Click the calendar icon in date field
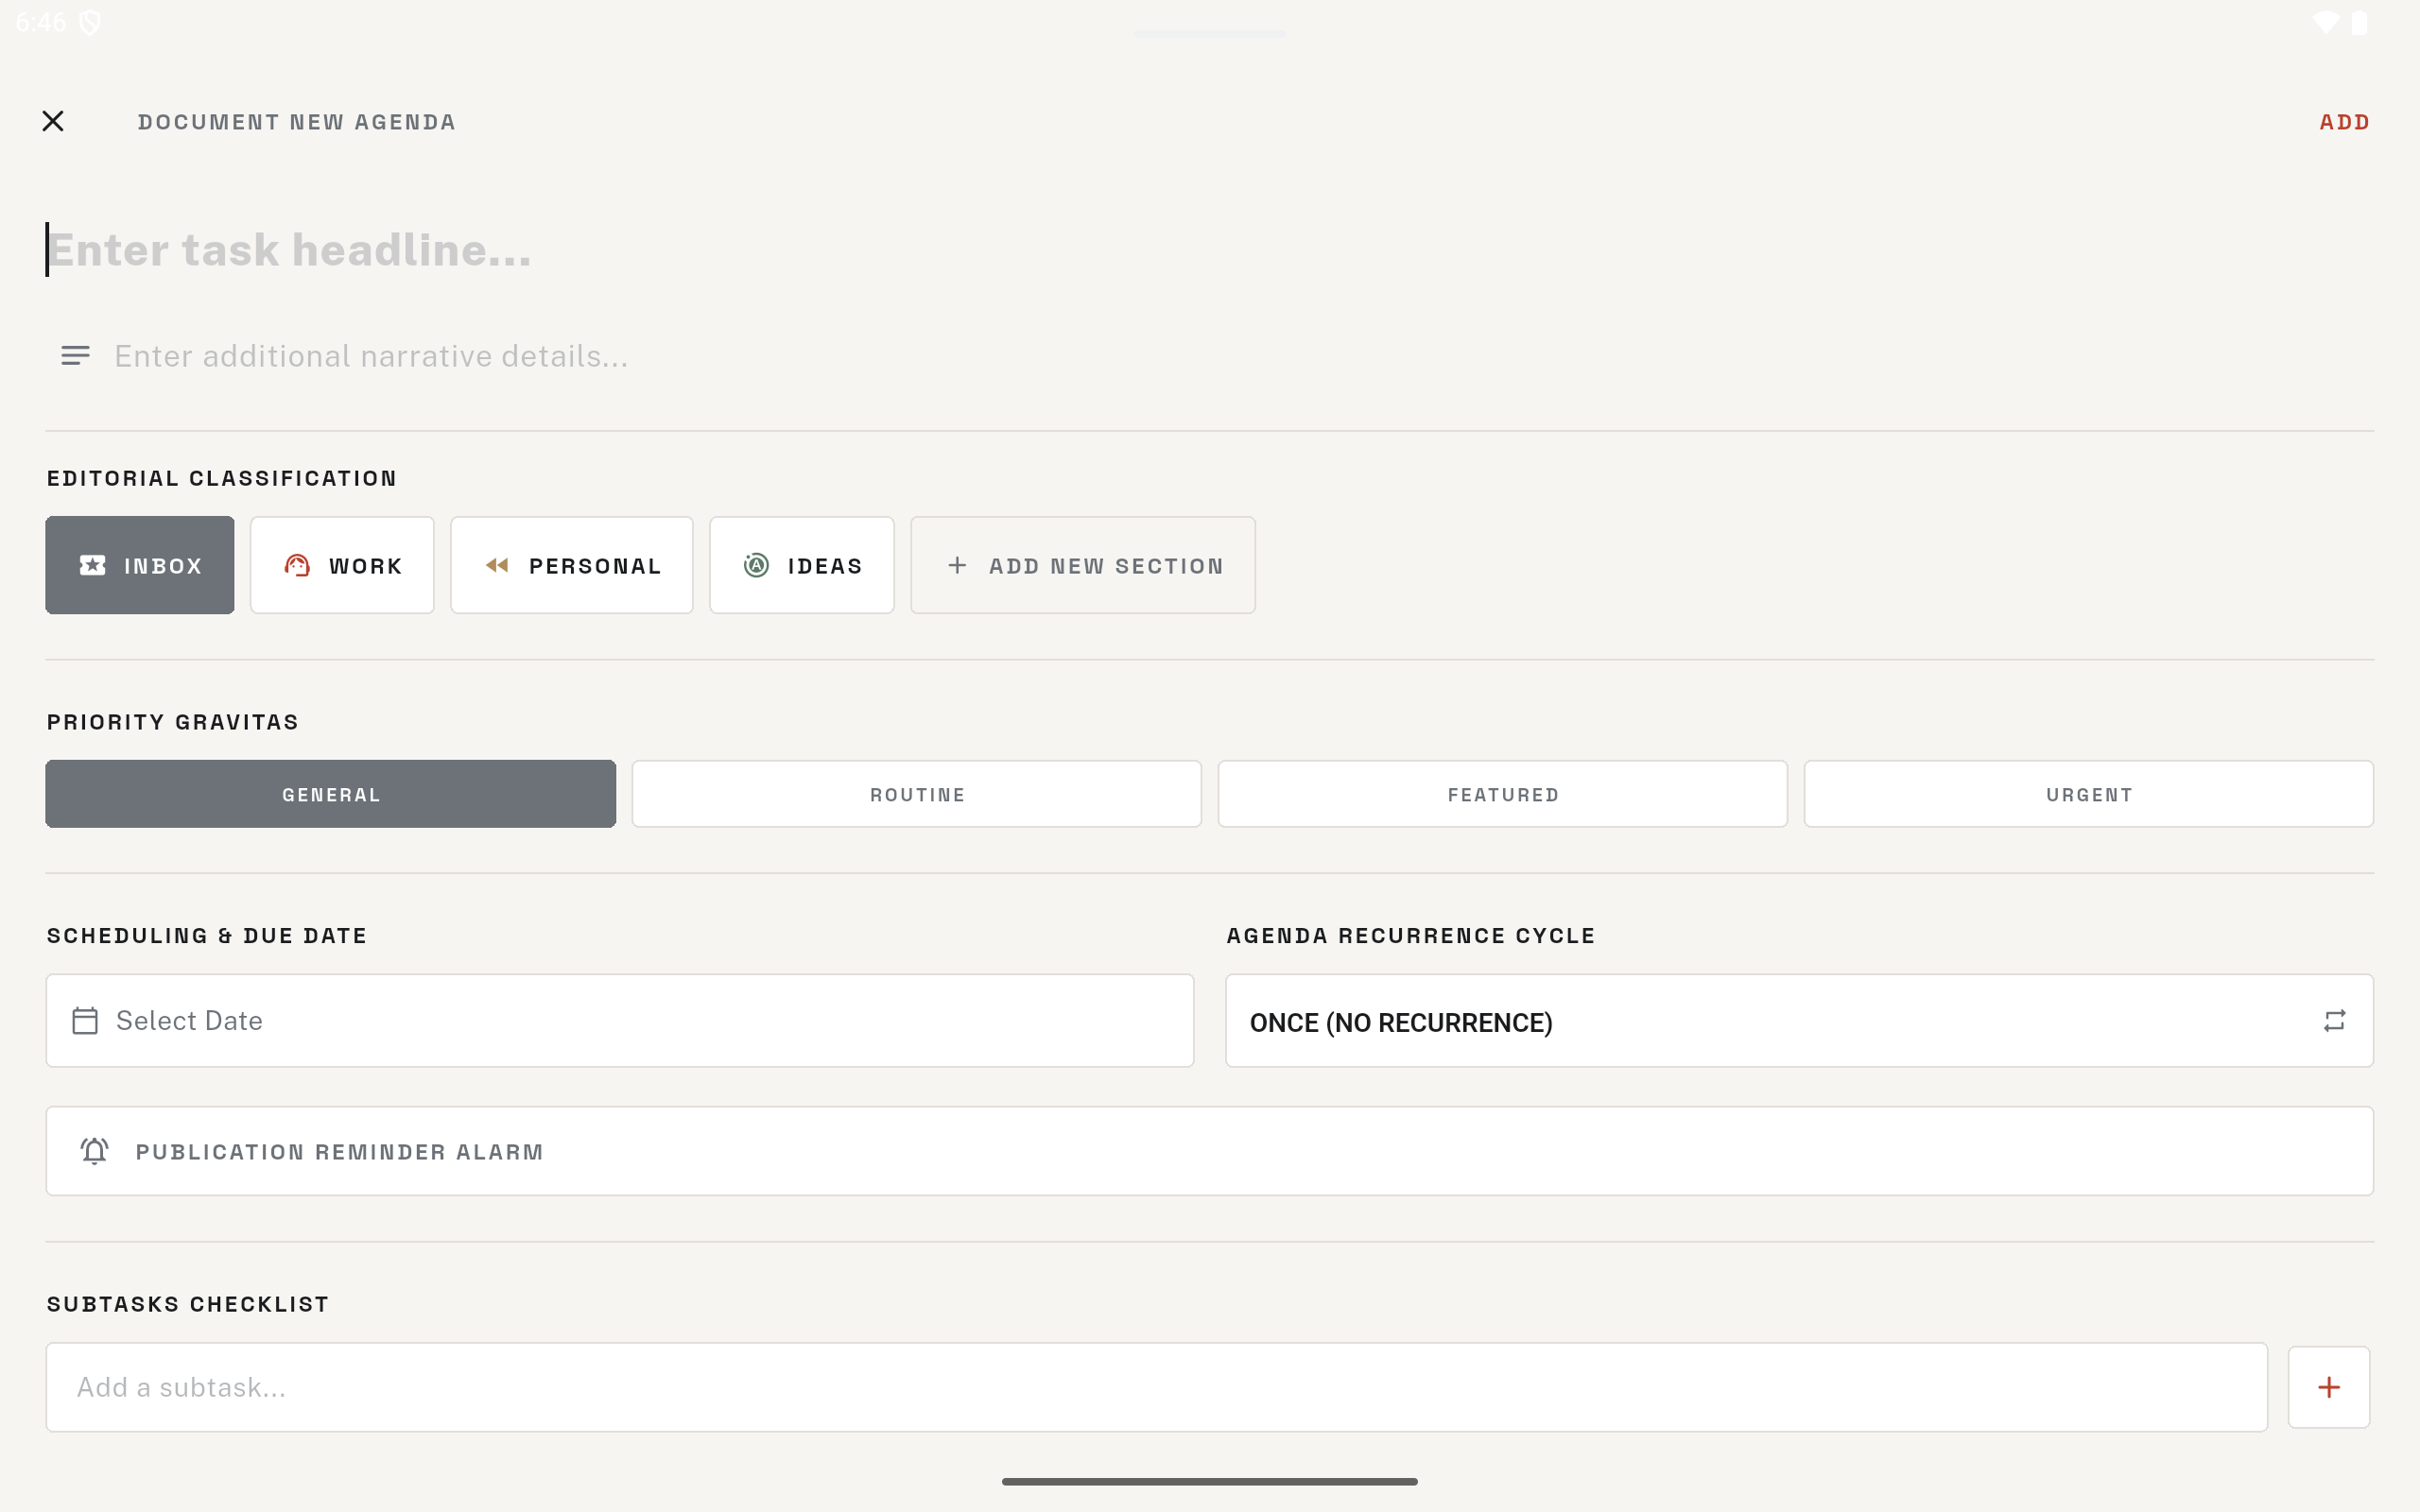The height and width of the screenshot is (1512, 2420). (x=85, y=1020)
